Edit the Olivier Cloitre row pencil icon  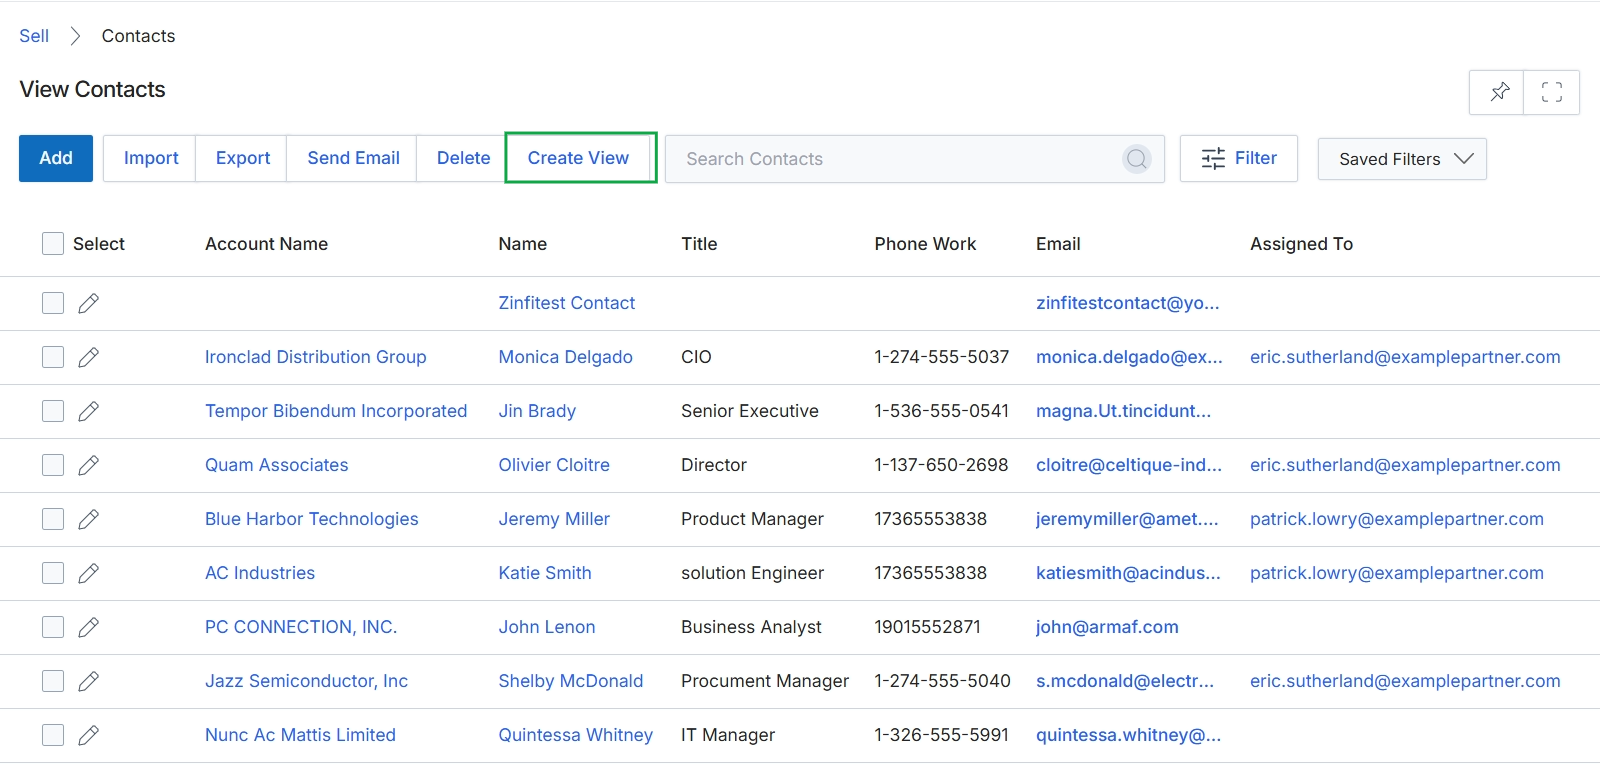[x=88, y=465]
